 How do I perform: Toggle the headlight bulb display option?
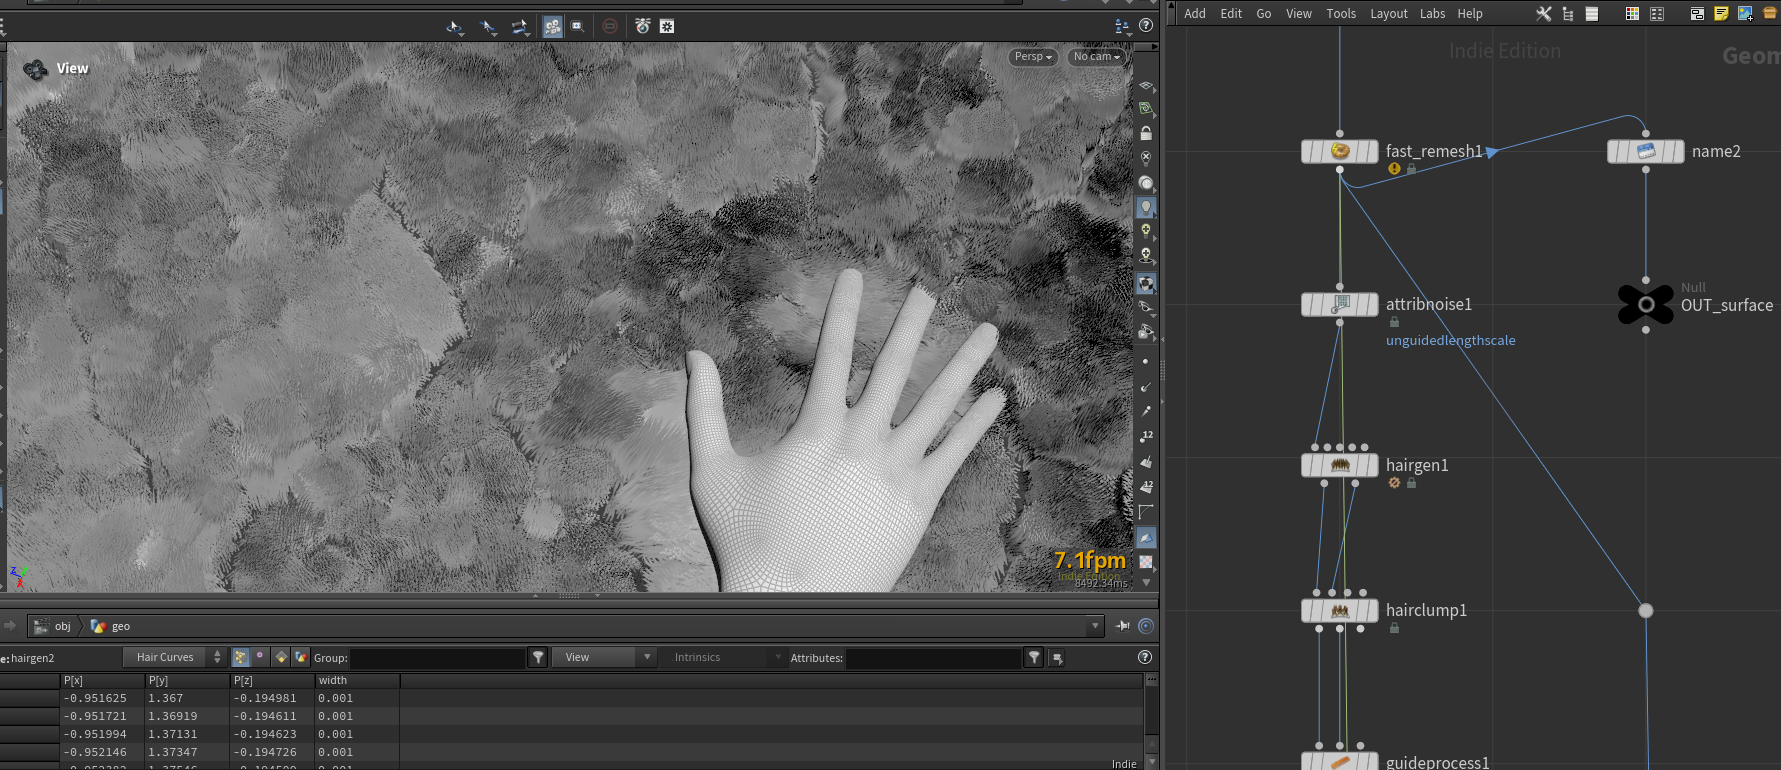[x=1146, y=207]
